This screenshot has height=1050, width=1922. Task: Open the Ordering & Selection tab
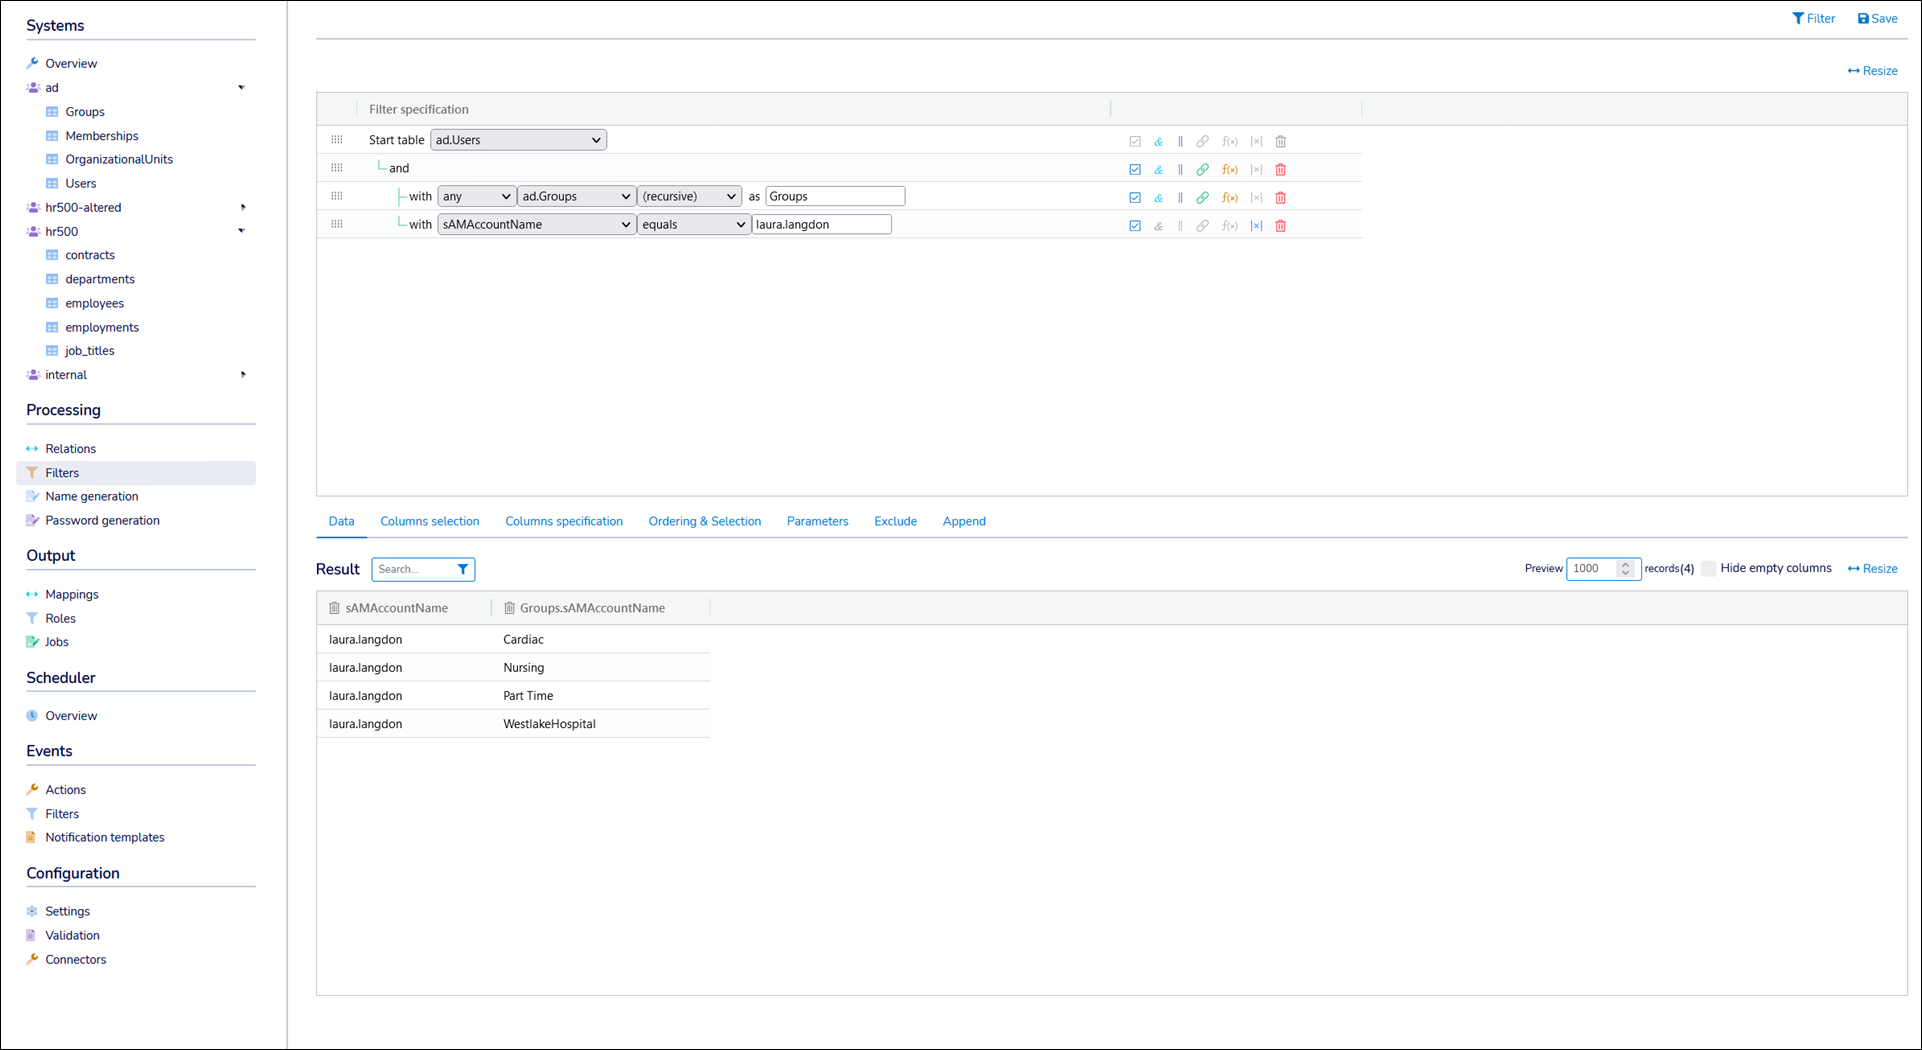[704, 521]
